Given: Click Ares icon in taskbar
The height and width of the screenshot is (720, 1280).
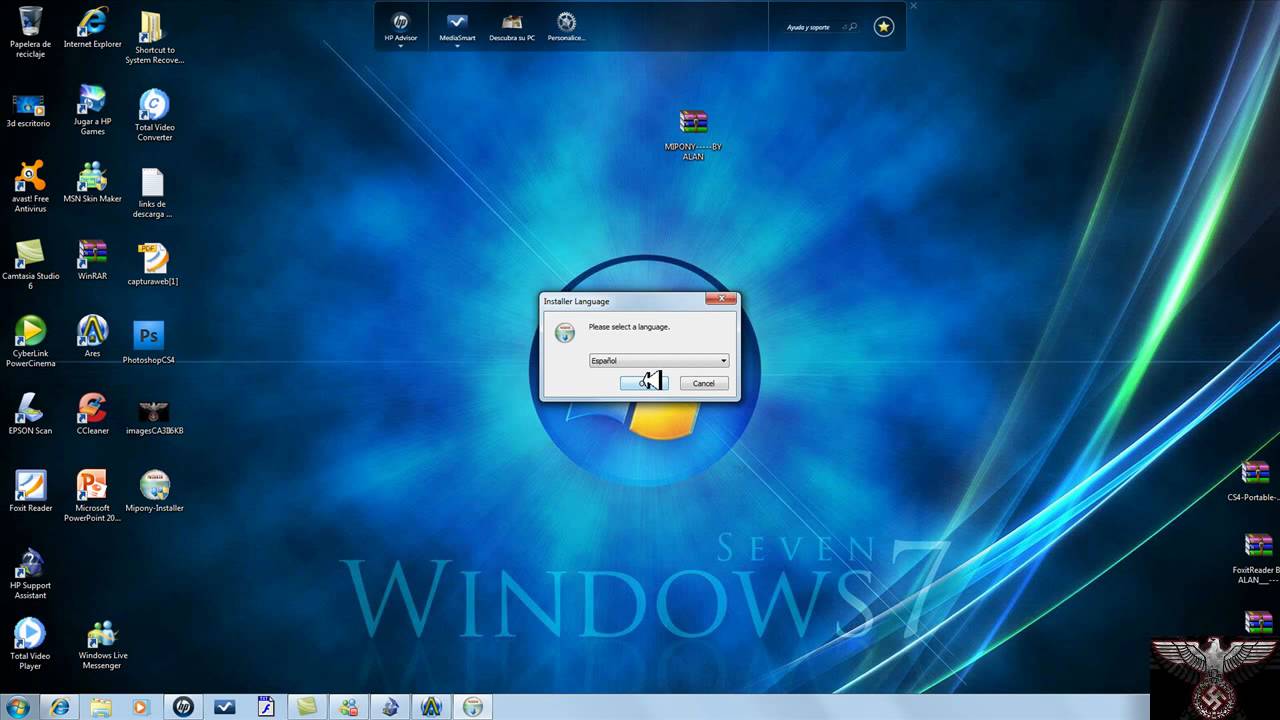Looking at the screenshot, I should [x=431, y=707].
